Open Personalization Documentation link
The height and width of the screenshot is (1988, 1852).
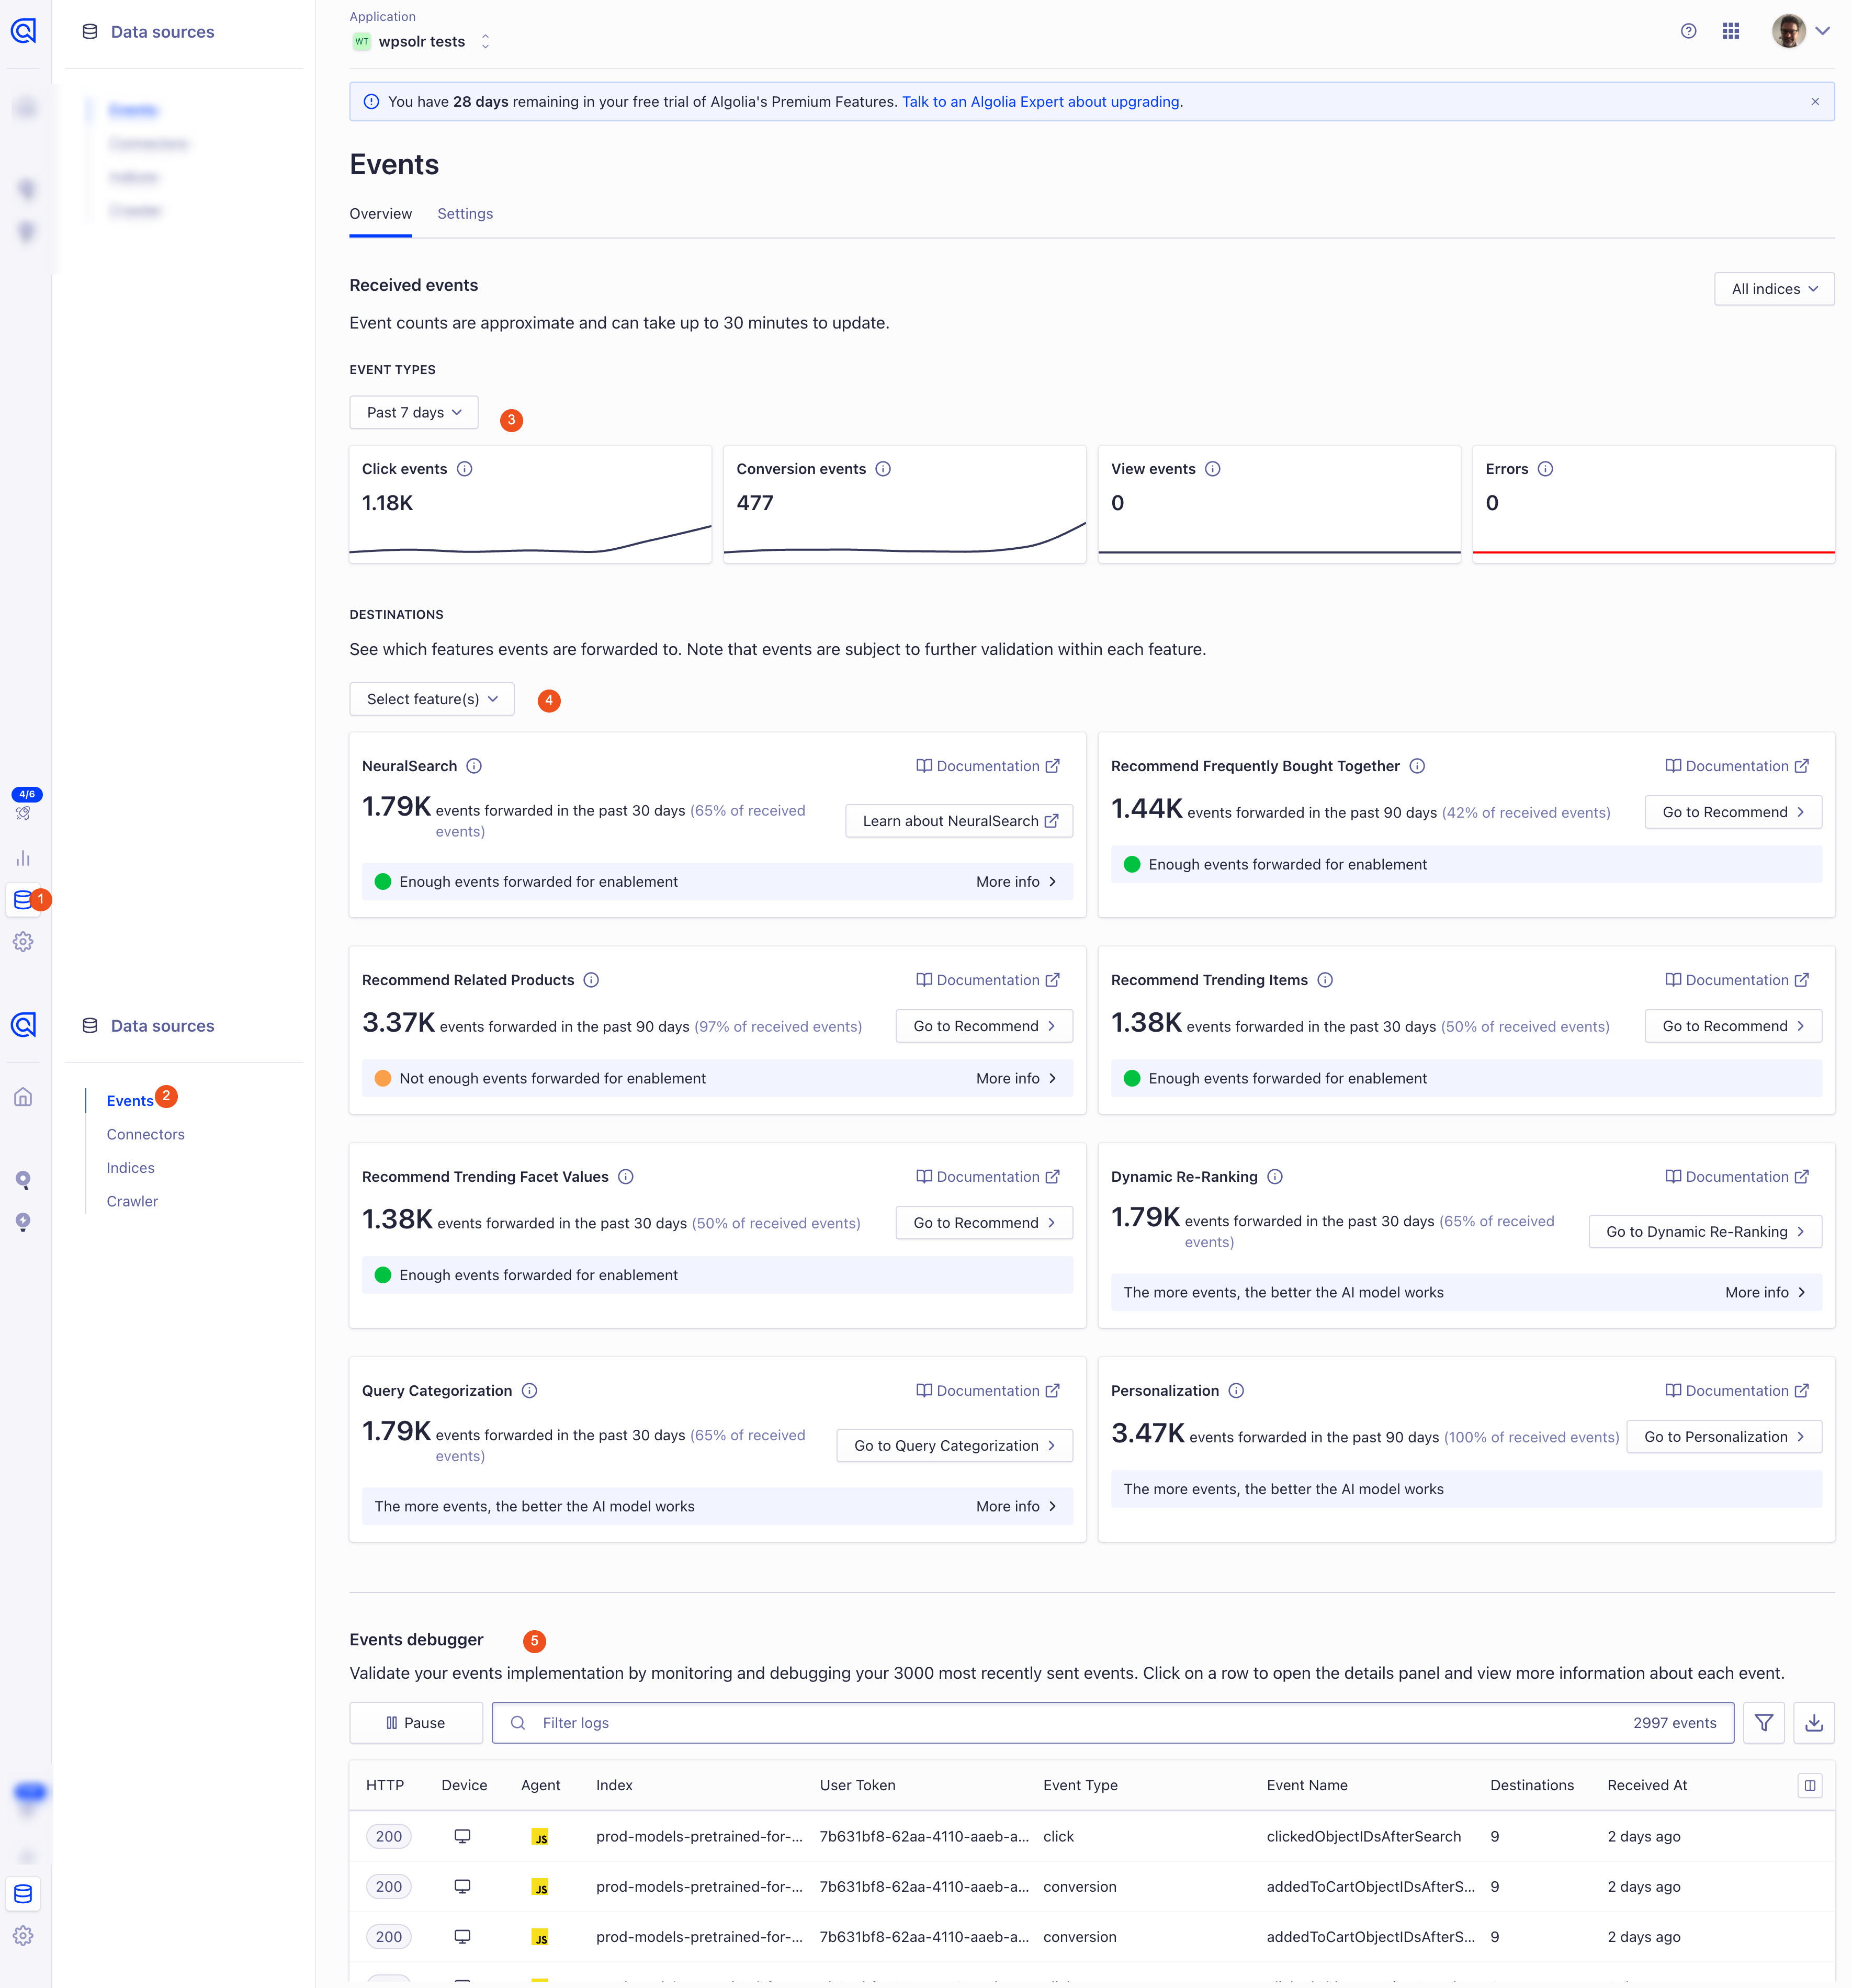[x=1737, y=1391]
